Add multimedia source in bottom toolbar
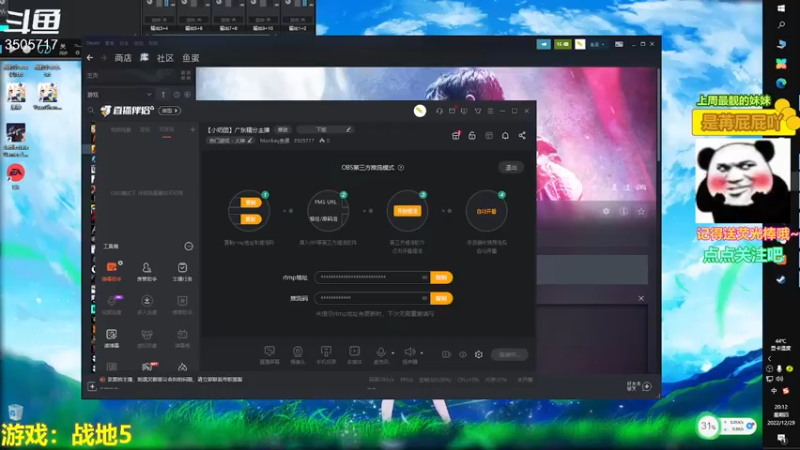The image size is (800, 450). 354,354
